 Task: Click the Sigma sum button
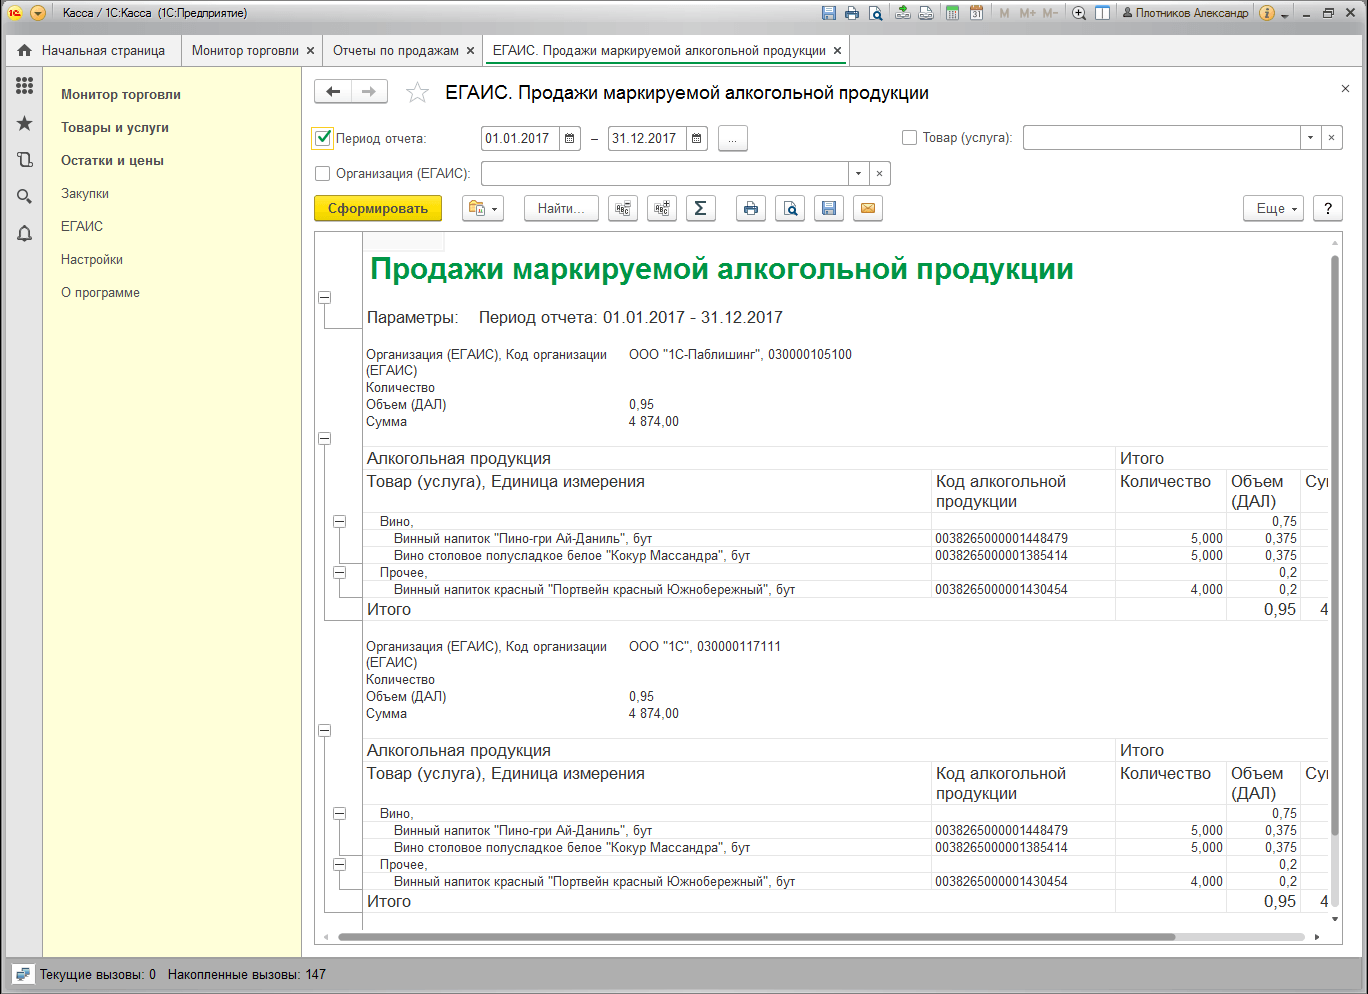(x=701, y=208)
